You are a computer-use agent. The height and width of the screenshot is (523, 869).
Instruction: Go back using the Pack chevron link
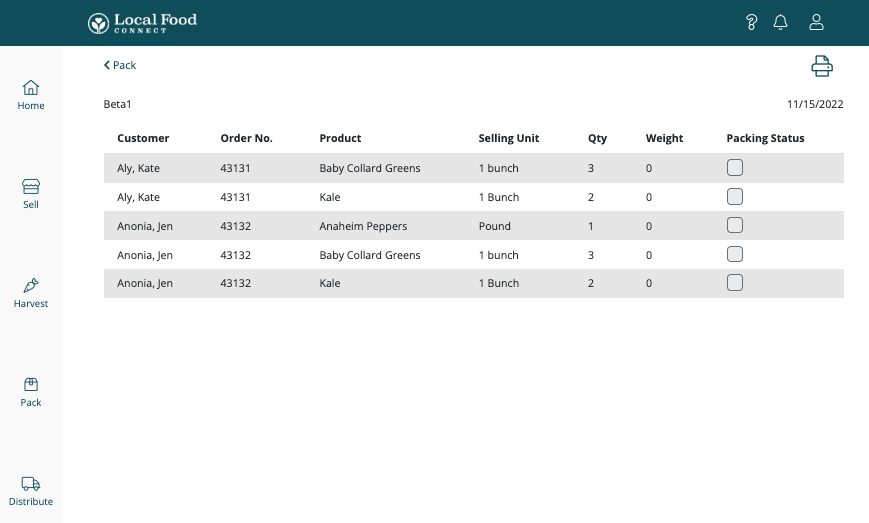pos(120,65)
